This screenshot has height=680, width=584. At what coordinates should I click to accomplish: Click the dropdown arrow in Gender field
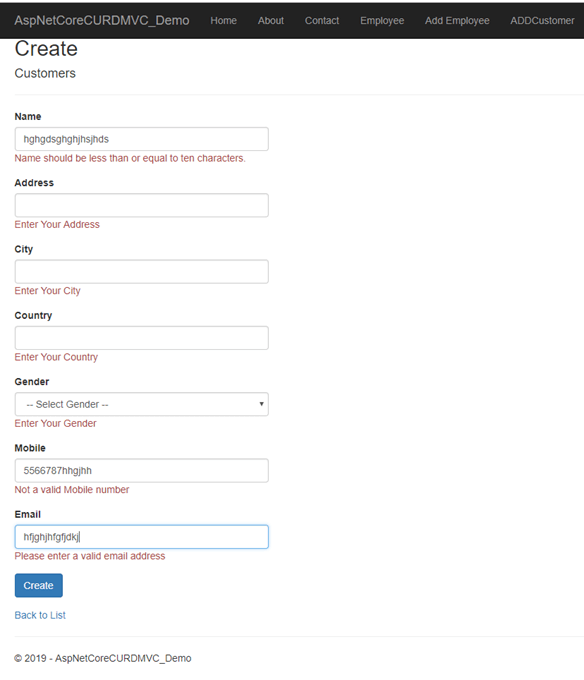pos(261,404)
